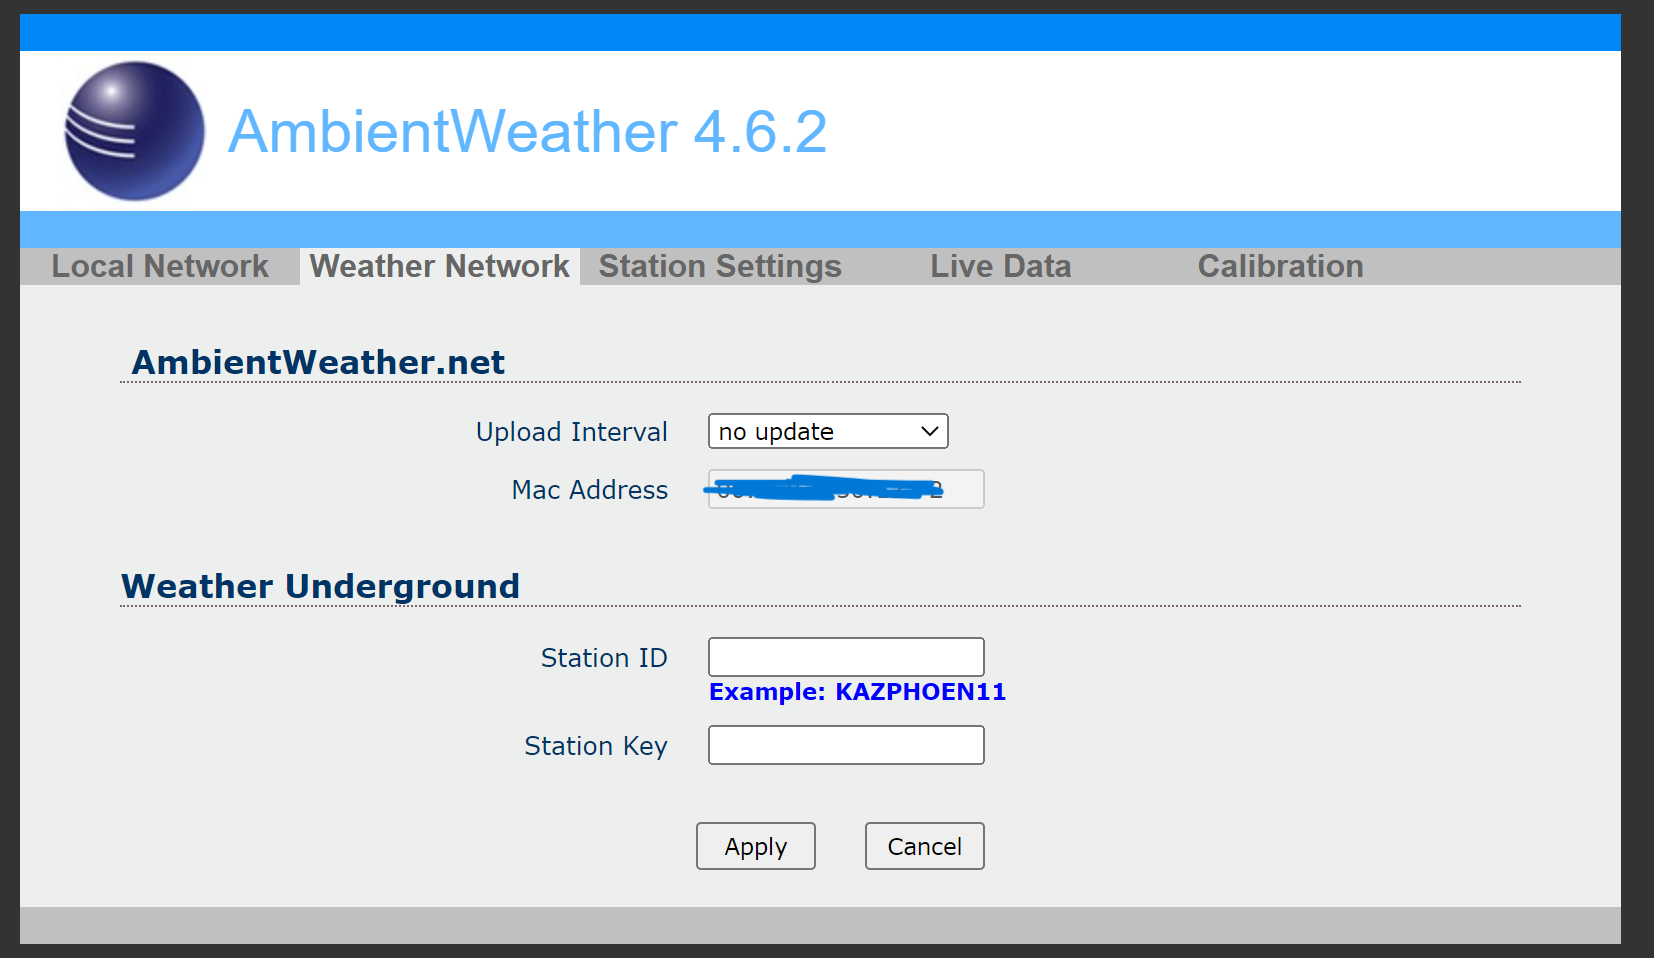Apply the weather network settings

point(756,846)
